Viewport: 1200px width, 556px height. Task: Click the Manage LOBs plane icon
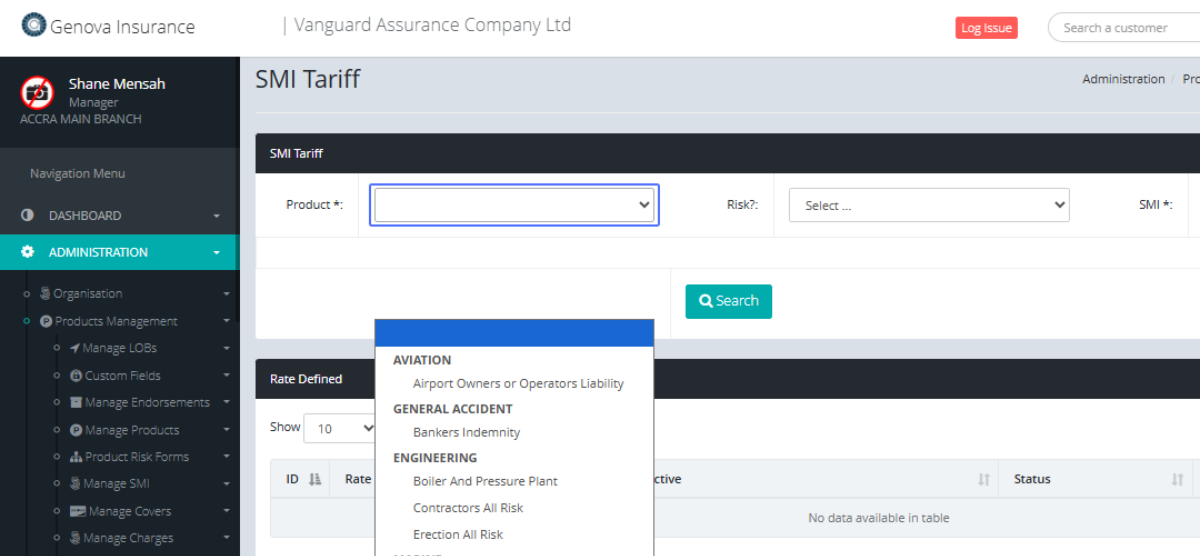pyautogui.click(x=75, y=349)
